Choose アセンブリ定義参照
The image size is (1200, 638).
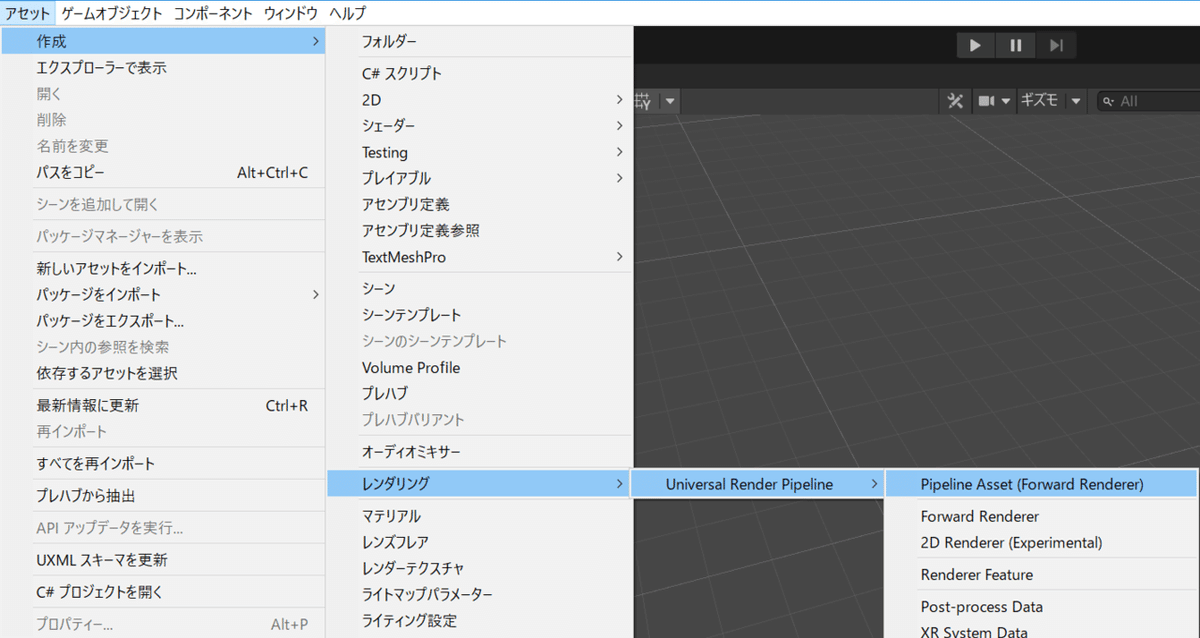[480, 230]
